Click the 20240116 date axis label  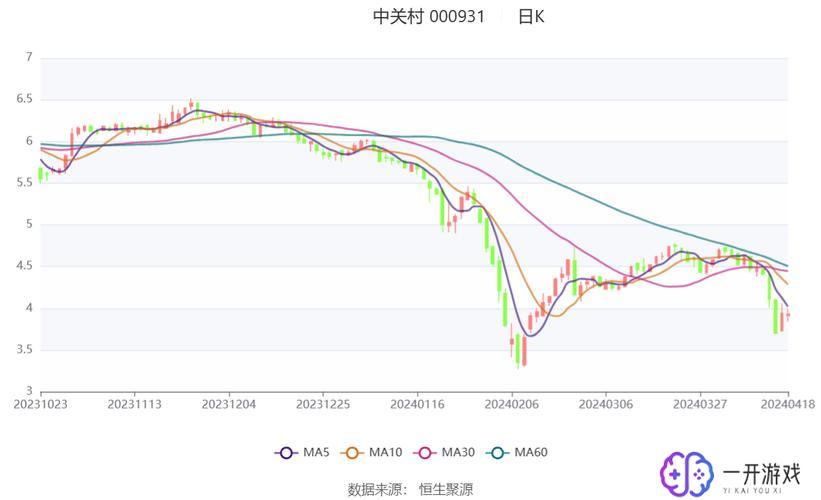pyautogui.click(x=417, y=404)
